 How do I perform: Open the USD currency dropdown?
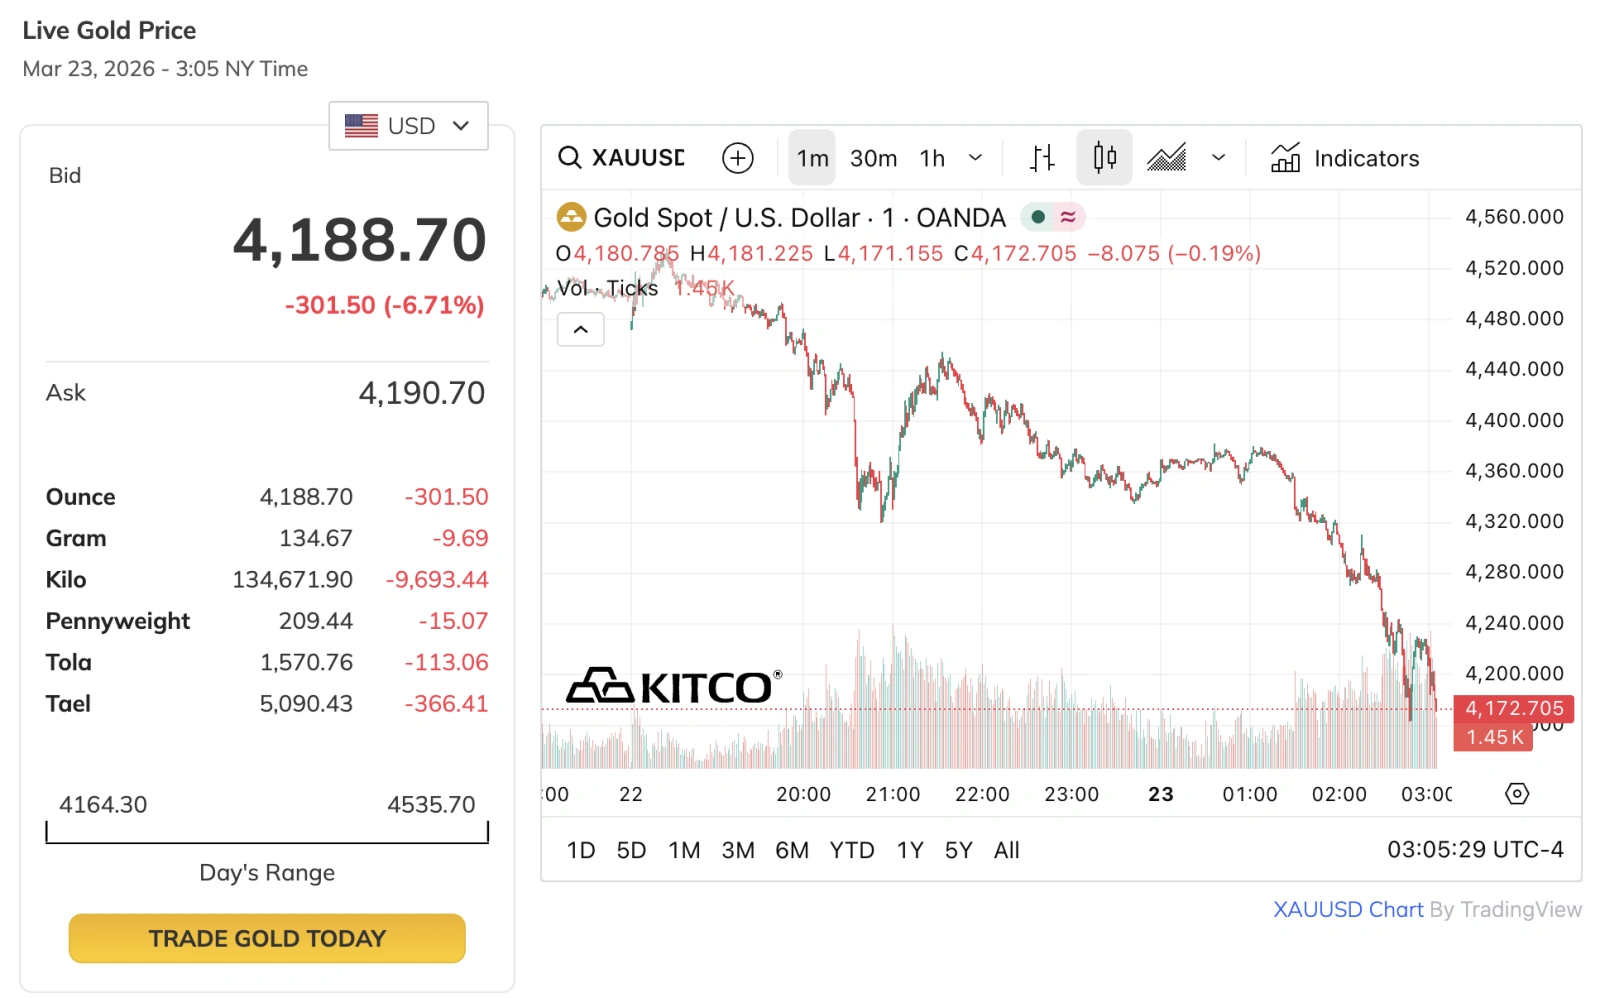(x=408, y=126)
